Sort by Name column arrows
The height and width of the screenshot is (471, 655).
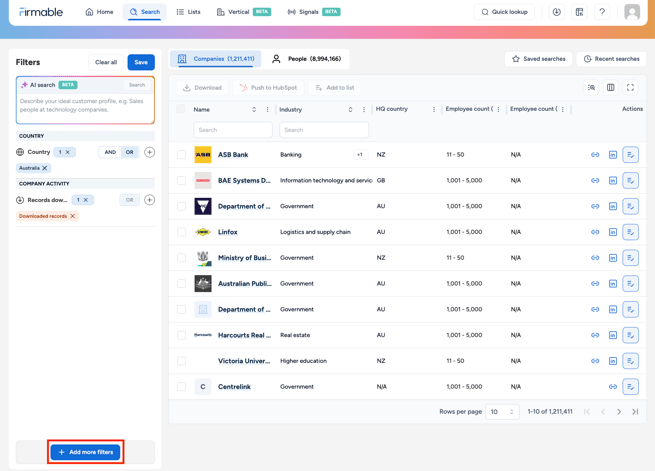pos(254,109)
